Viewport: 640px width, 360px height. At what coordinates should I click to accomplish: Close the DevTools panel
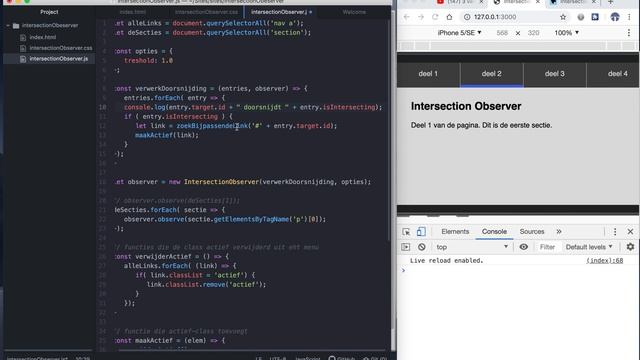630,231
